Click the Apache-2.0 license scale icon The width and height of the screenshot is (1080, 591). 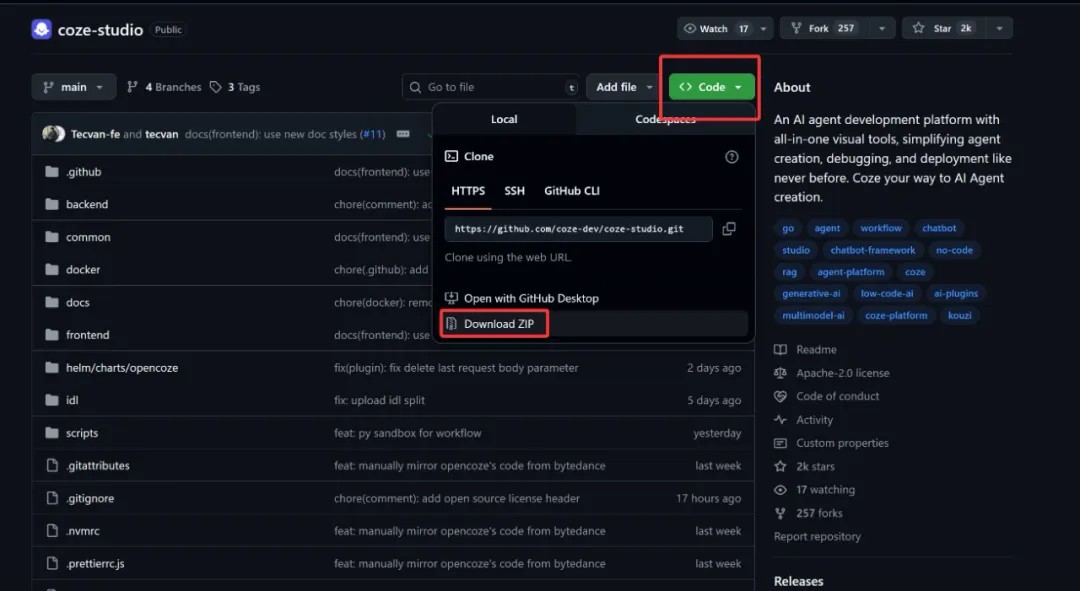[x=780, y=373]
